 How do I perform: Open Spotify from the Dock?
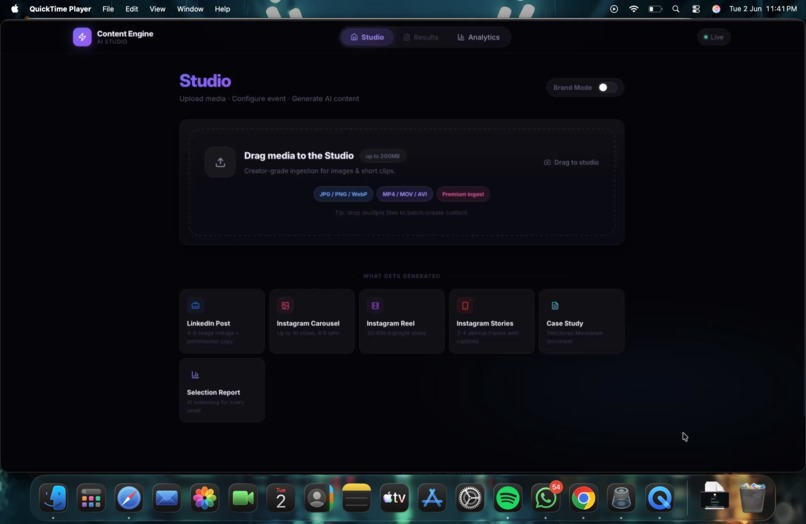tap(507, 498)
